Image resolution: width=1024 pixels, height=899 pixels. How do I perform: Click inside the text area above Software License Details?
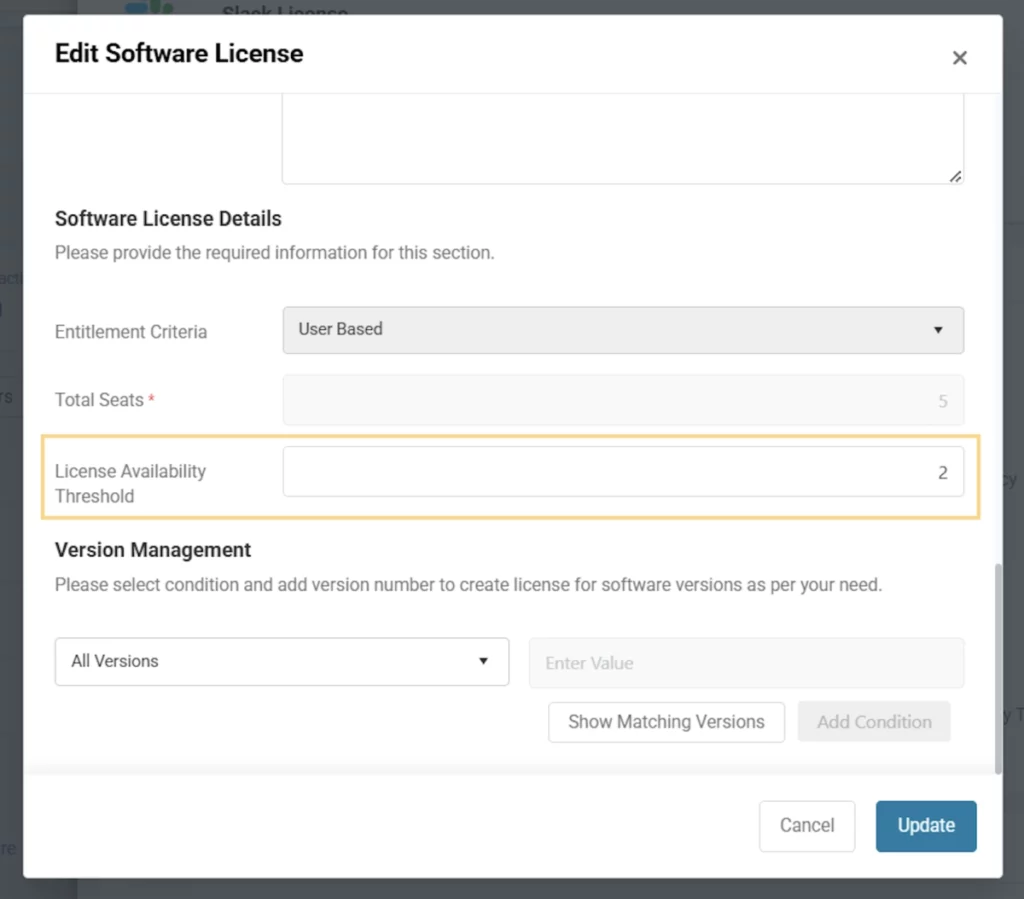point(622,138)
